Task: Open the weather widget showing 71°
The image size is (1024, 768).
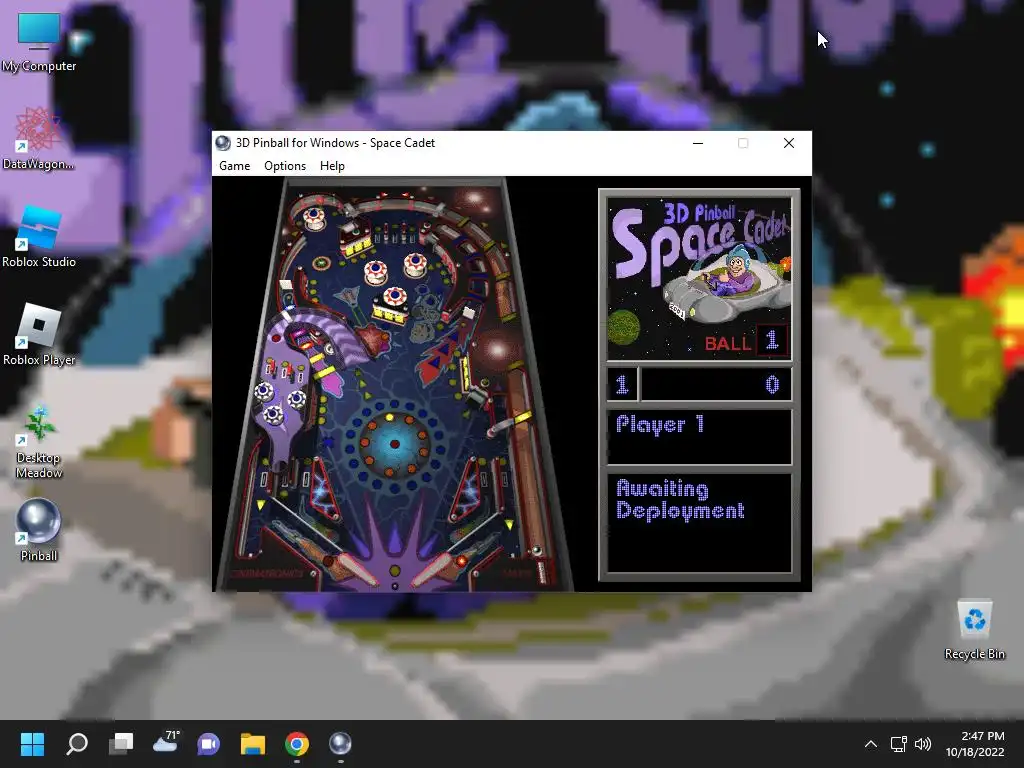Action: click(165, 744)
